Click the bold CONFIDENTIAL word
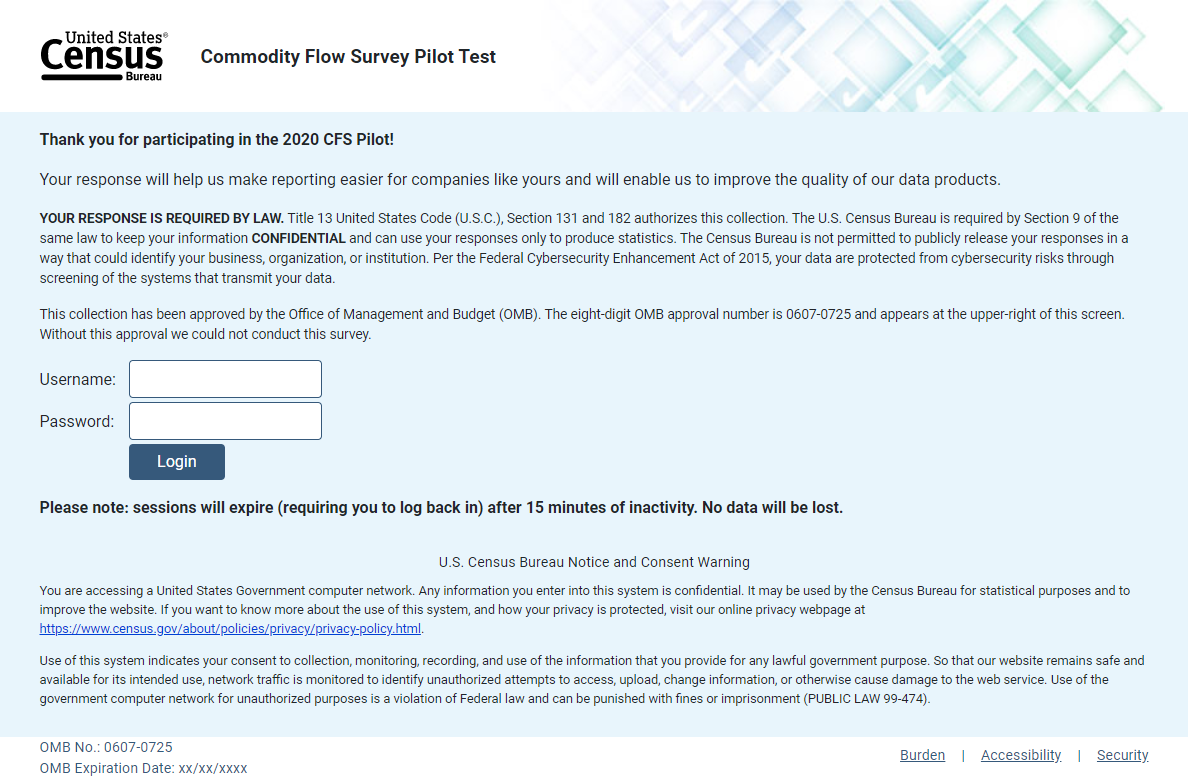1188x779 pixels. 299,238
